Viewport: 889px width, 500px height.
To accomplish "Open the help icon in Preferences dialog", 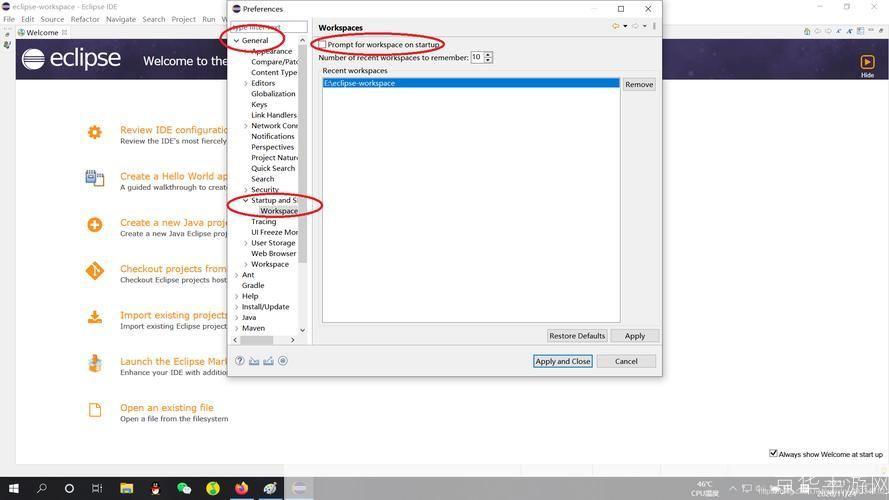I will (240, 361).
